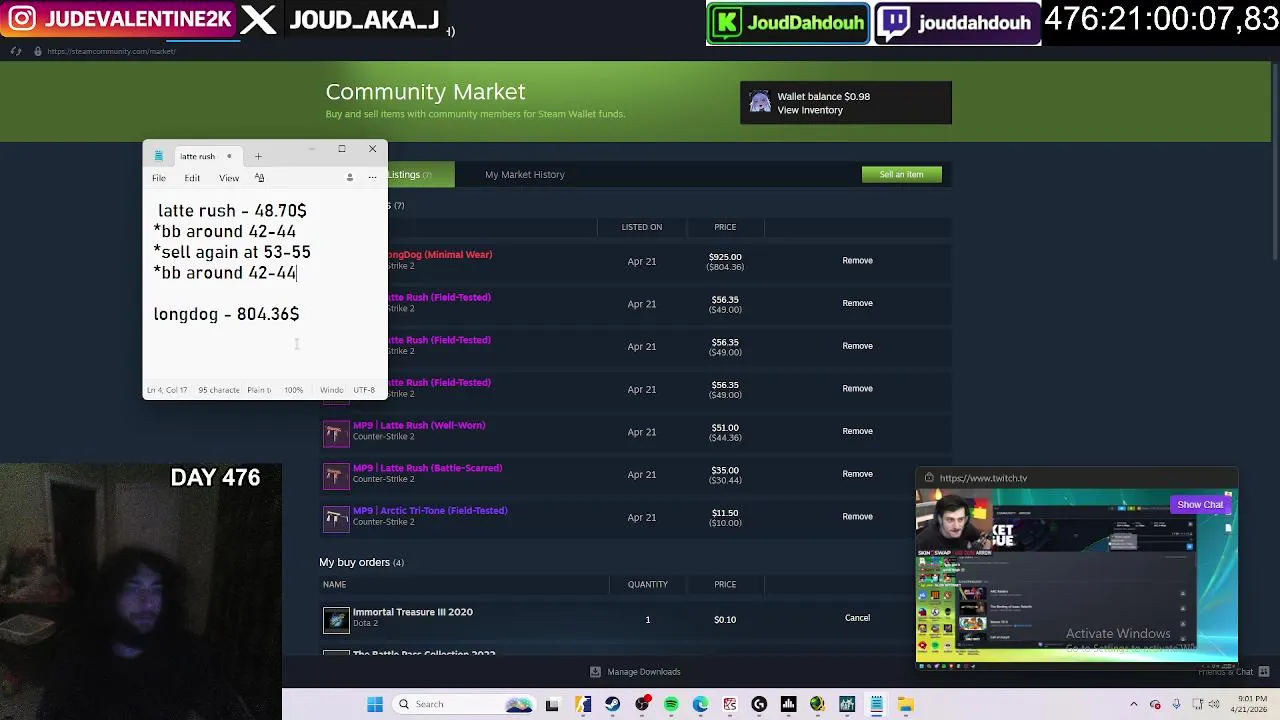Viewport: 1280px width, 720px height.
Task: Click the Ln 4, Col 17 status entry
Action: pos(167,390)
